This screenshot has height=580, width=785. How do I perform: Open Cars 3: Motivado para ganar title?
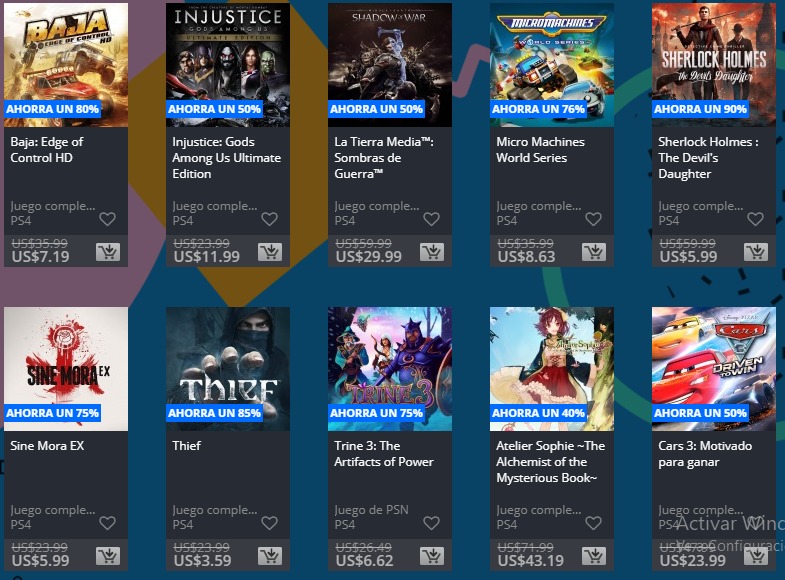coord(705,454)
